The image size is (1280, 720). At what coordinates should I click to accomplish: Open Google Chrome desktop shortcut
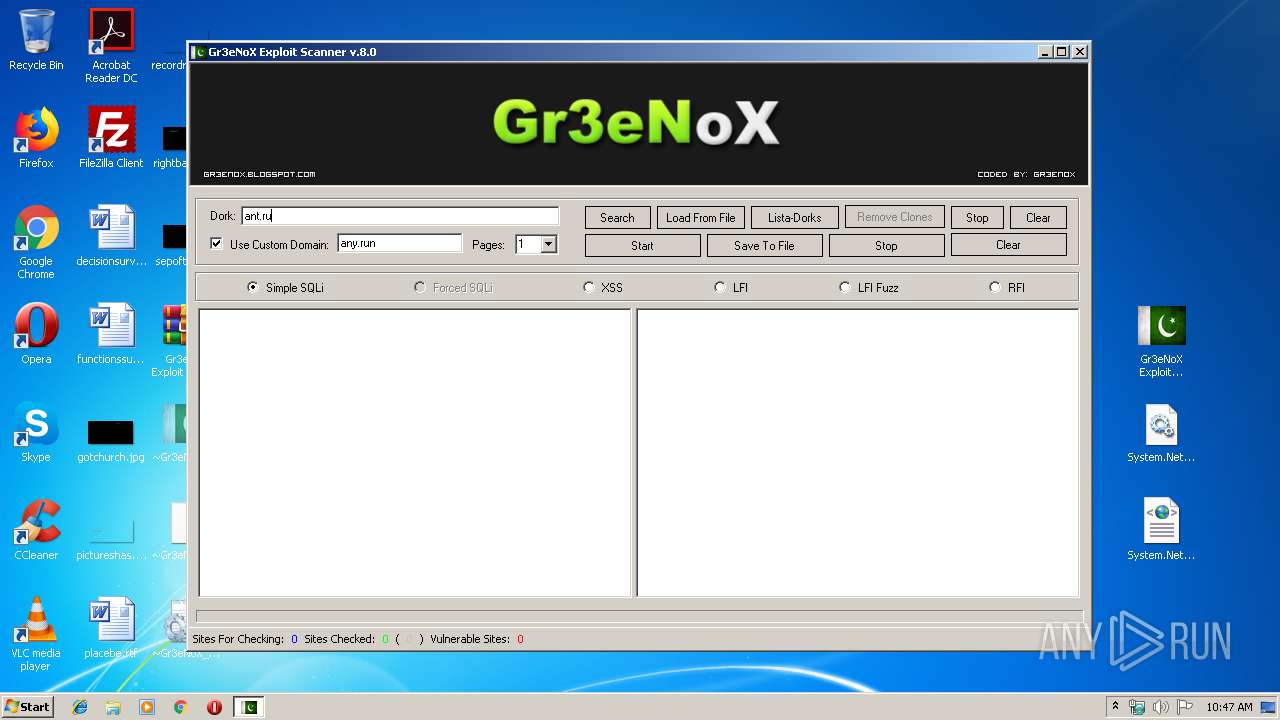36,242
